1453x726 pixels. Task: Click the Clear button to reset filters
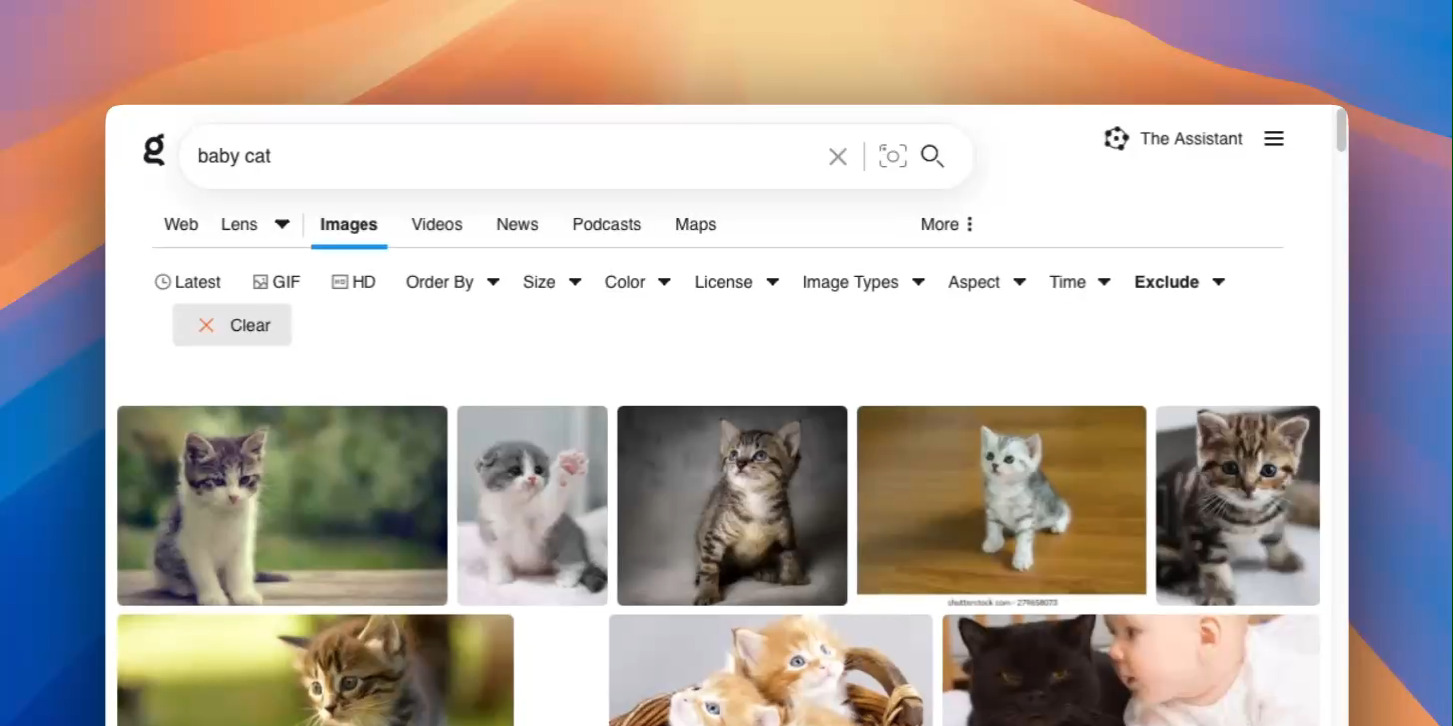232,324
